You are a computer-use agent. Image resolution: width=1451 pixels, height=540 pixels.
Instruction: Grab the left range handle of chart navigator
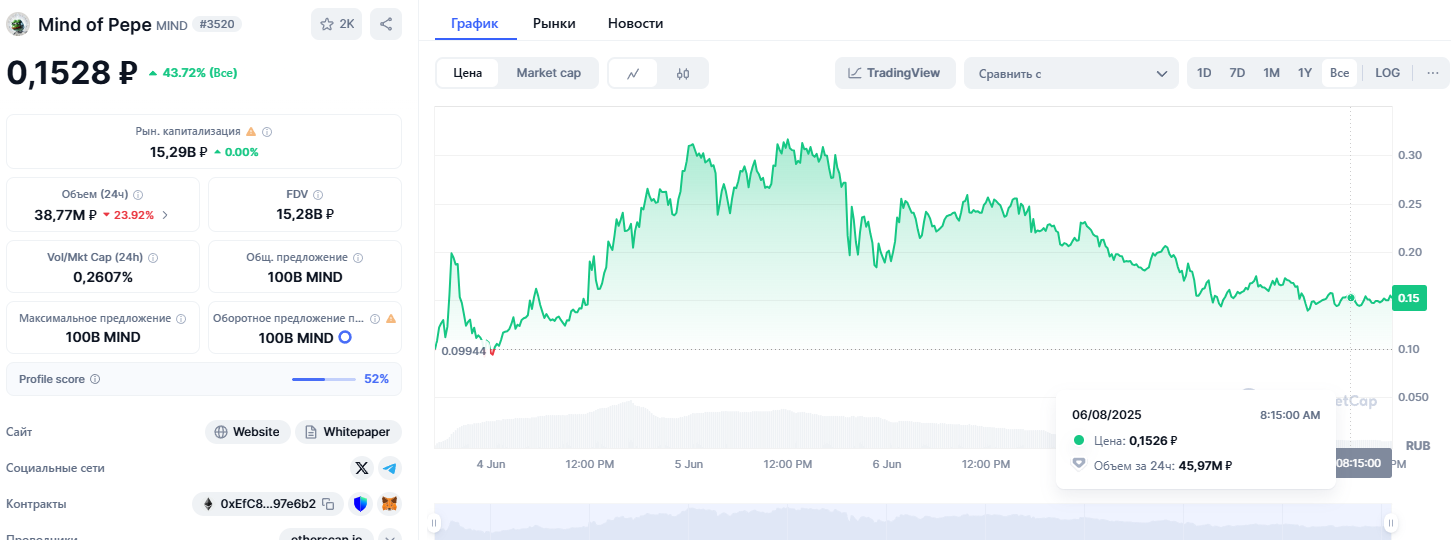pyautogui.click(x=435, y=523)
